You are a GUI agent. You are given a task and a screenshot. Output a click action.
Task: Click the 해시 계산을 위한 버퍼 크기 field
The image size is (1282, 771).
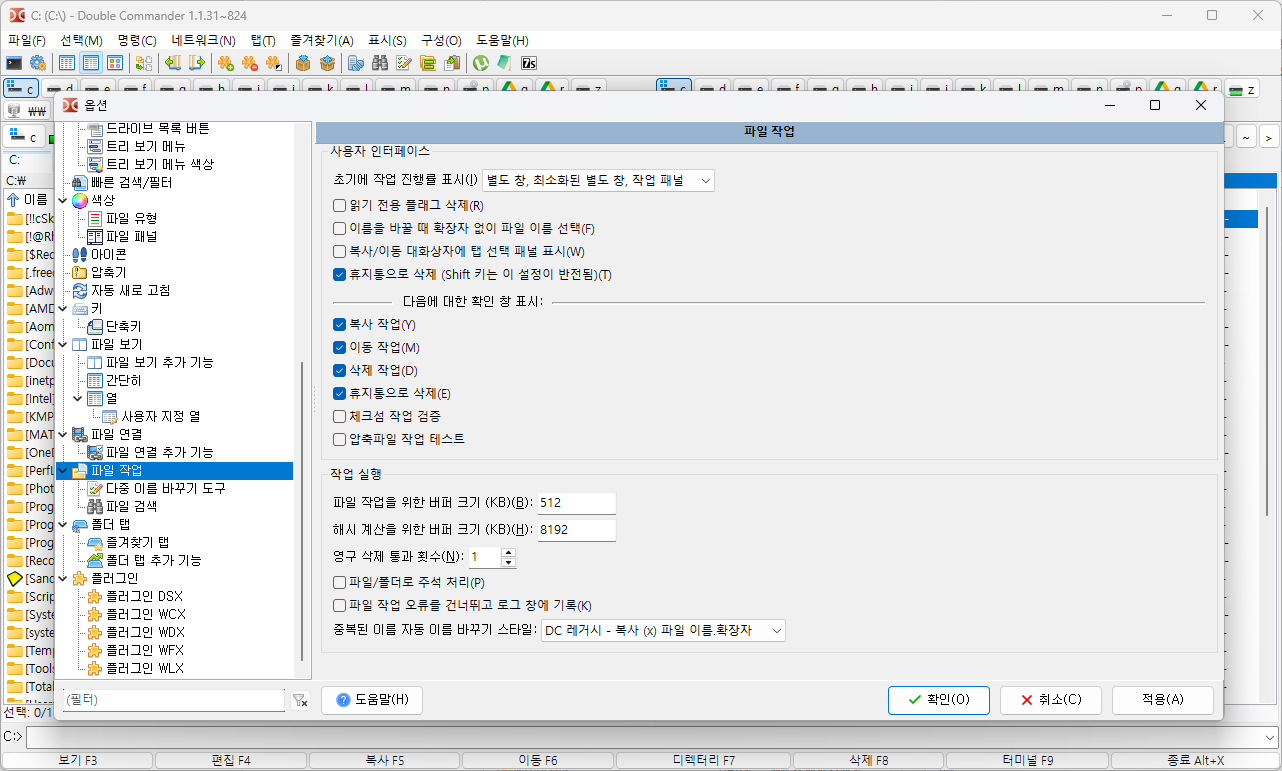pyautogui.click(x=577, y=529)
